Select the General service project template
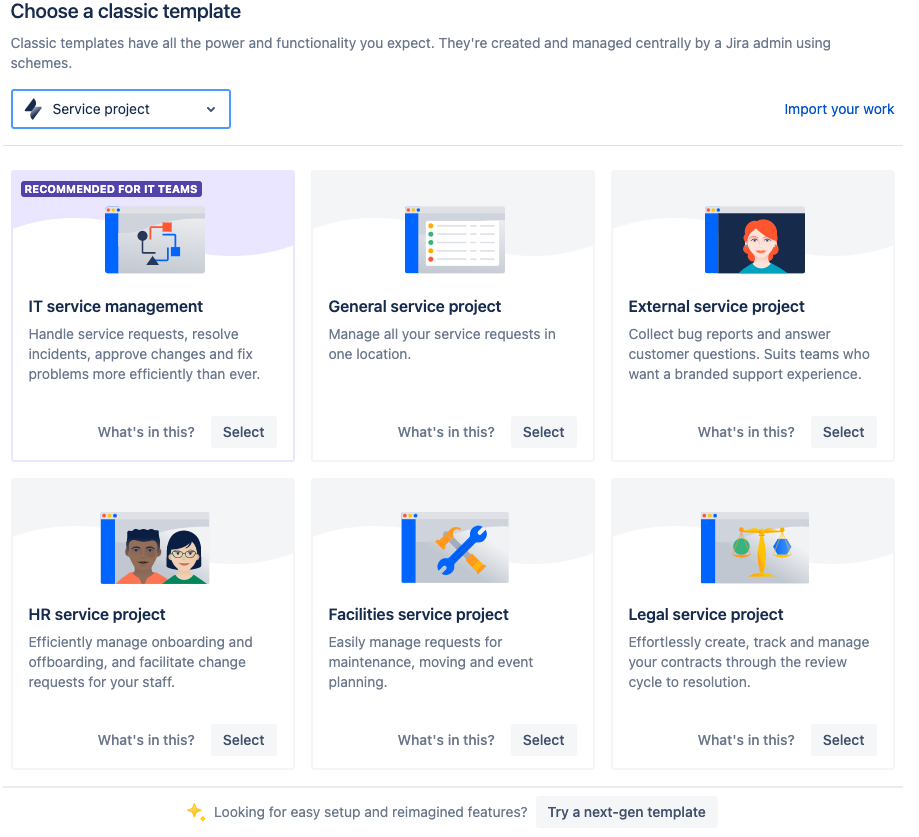Viewport: 919px width, 837px height. point(544,432)
